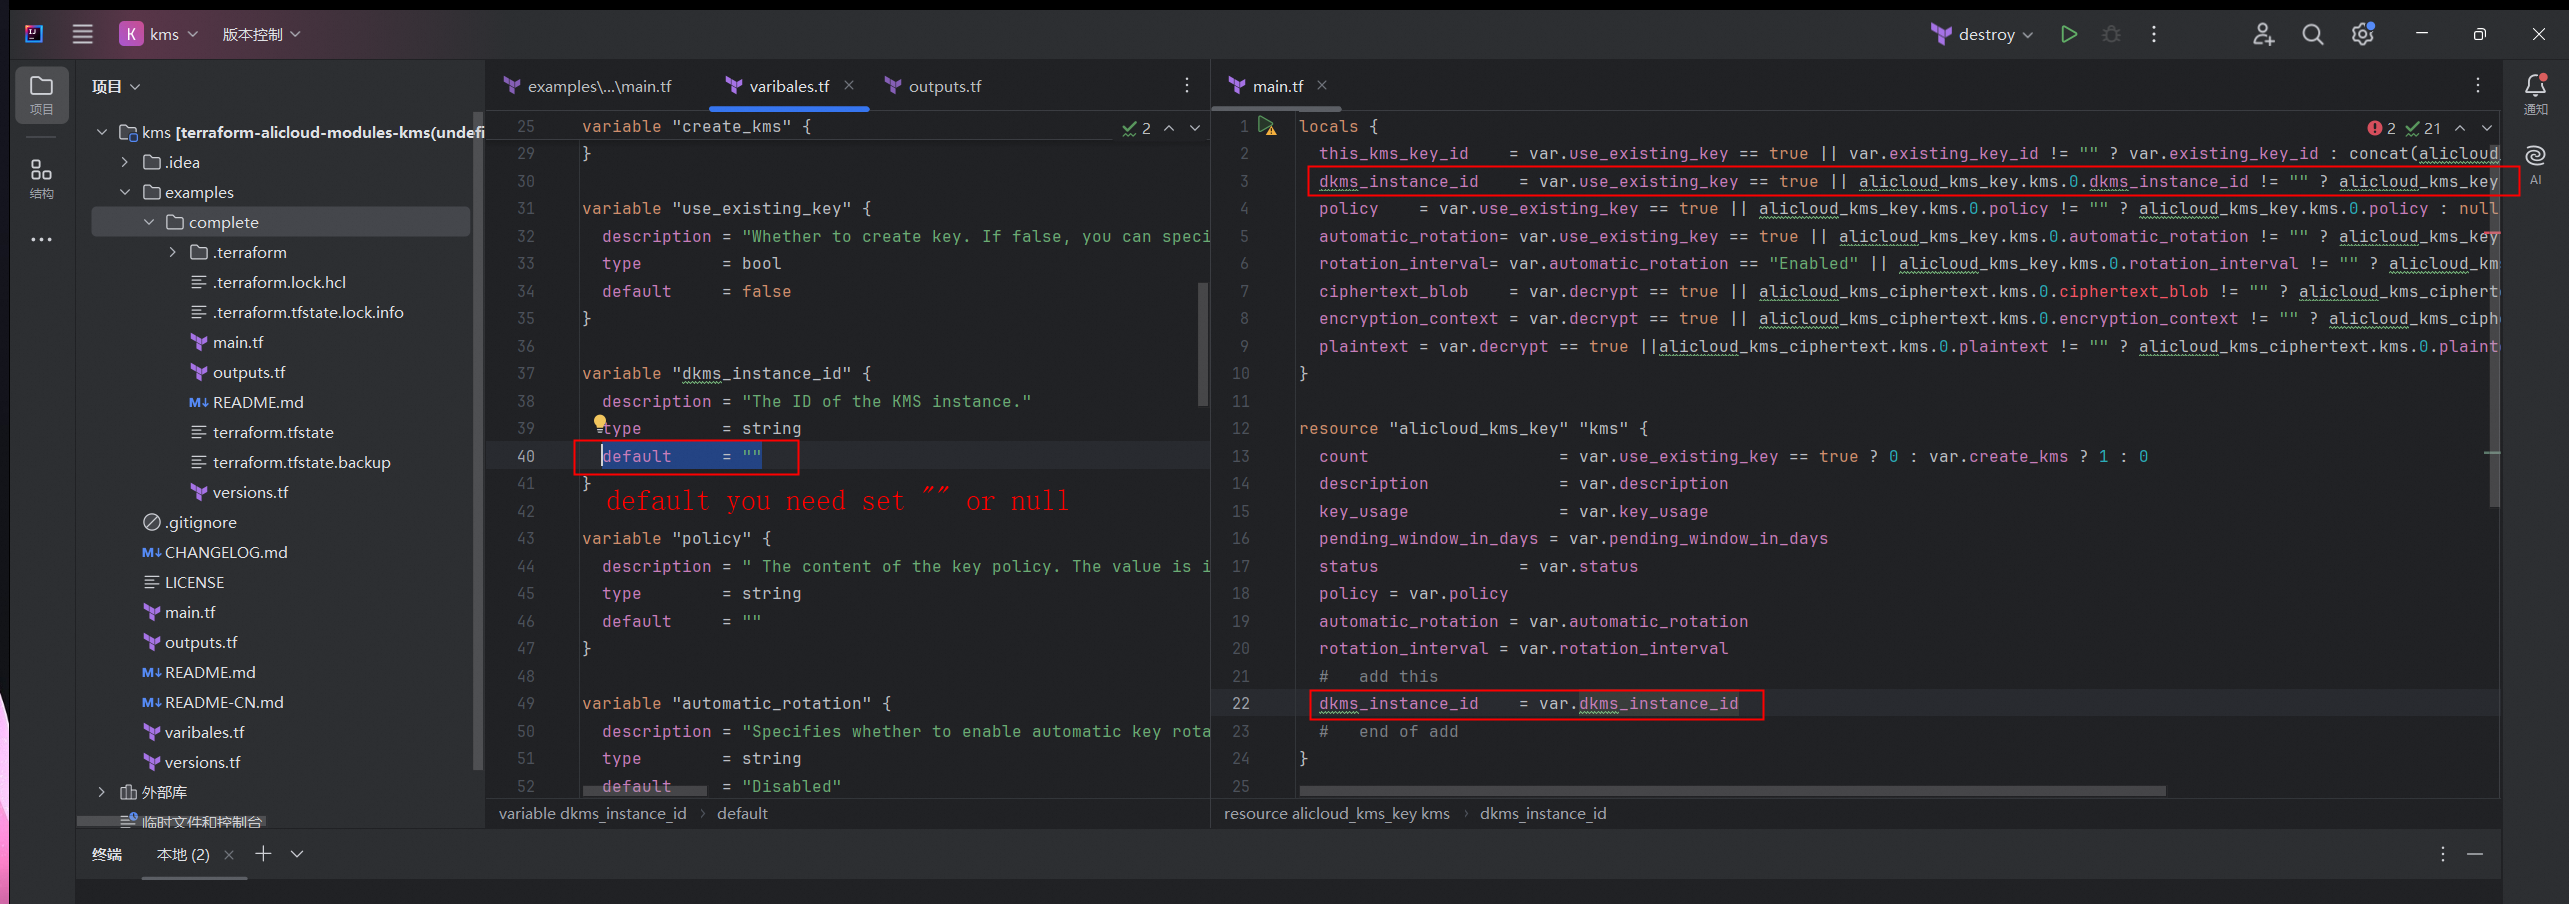Click breadcrumb 'resource alicloud_kms_key kms'

[1336, 813]
